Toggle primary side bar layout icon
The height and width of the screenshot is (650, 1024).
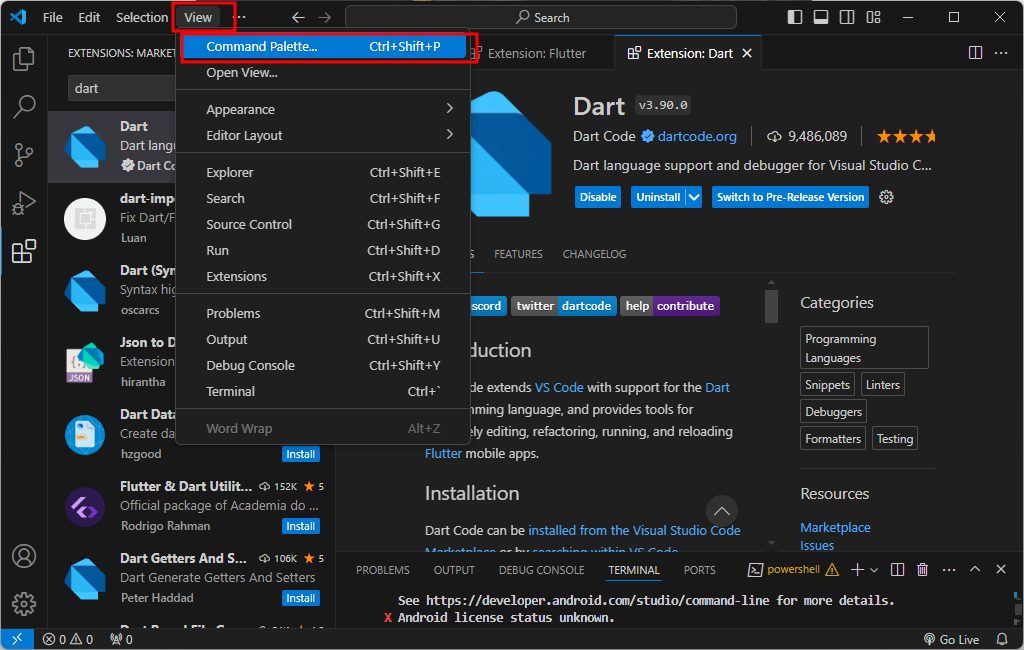(795, 17)
